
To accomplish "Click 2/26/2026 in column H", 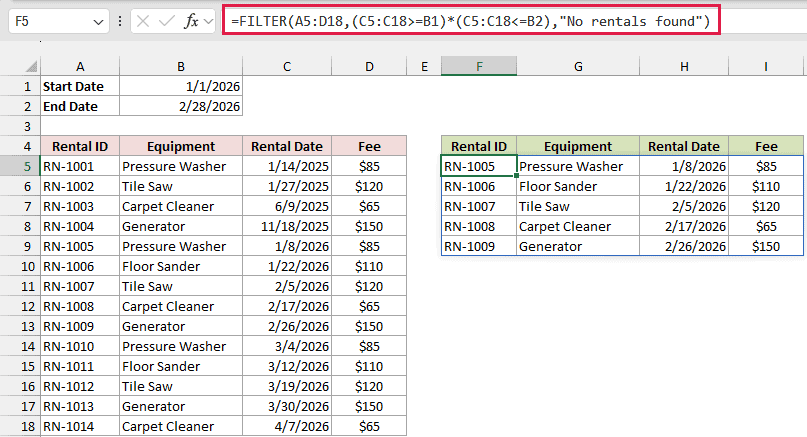I will [x=684, y=247].
